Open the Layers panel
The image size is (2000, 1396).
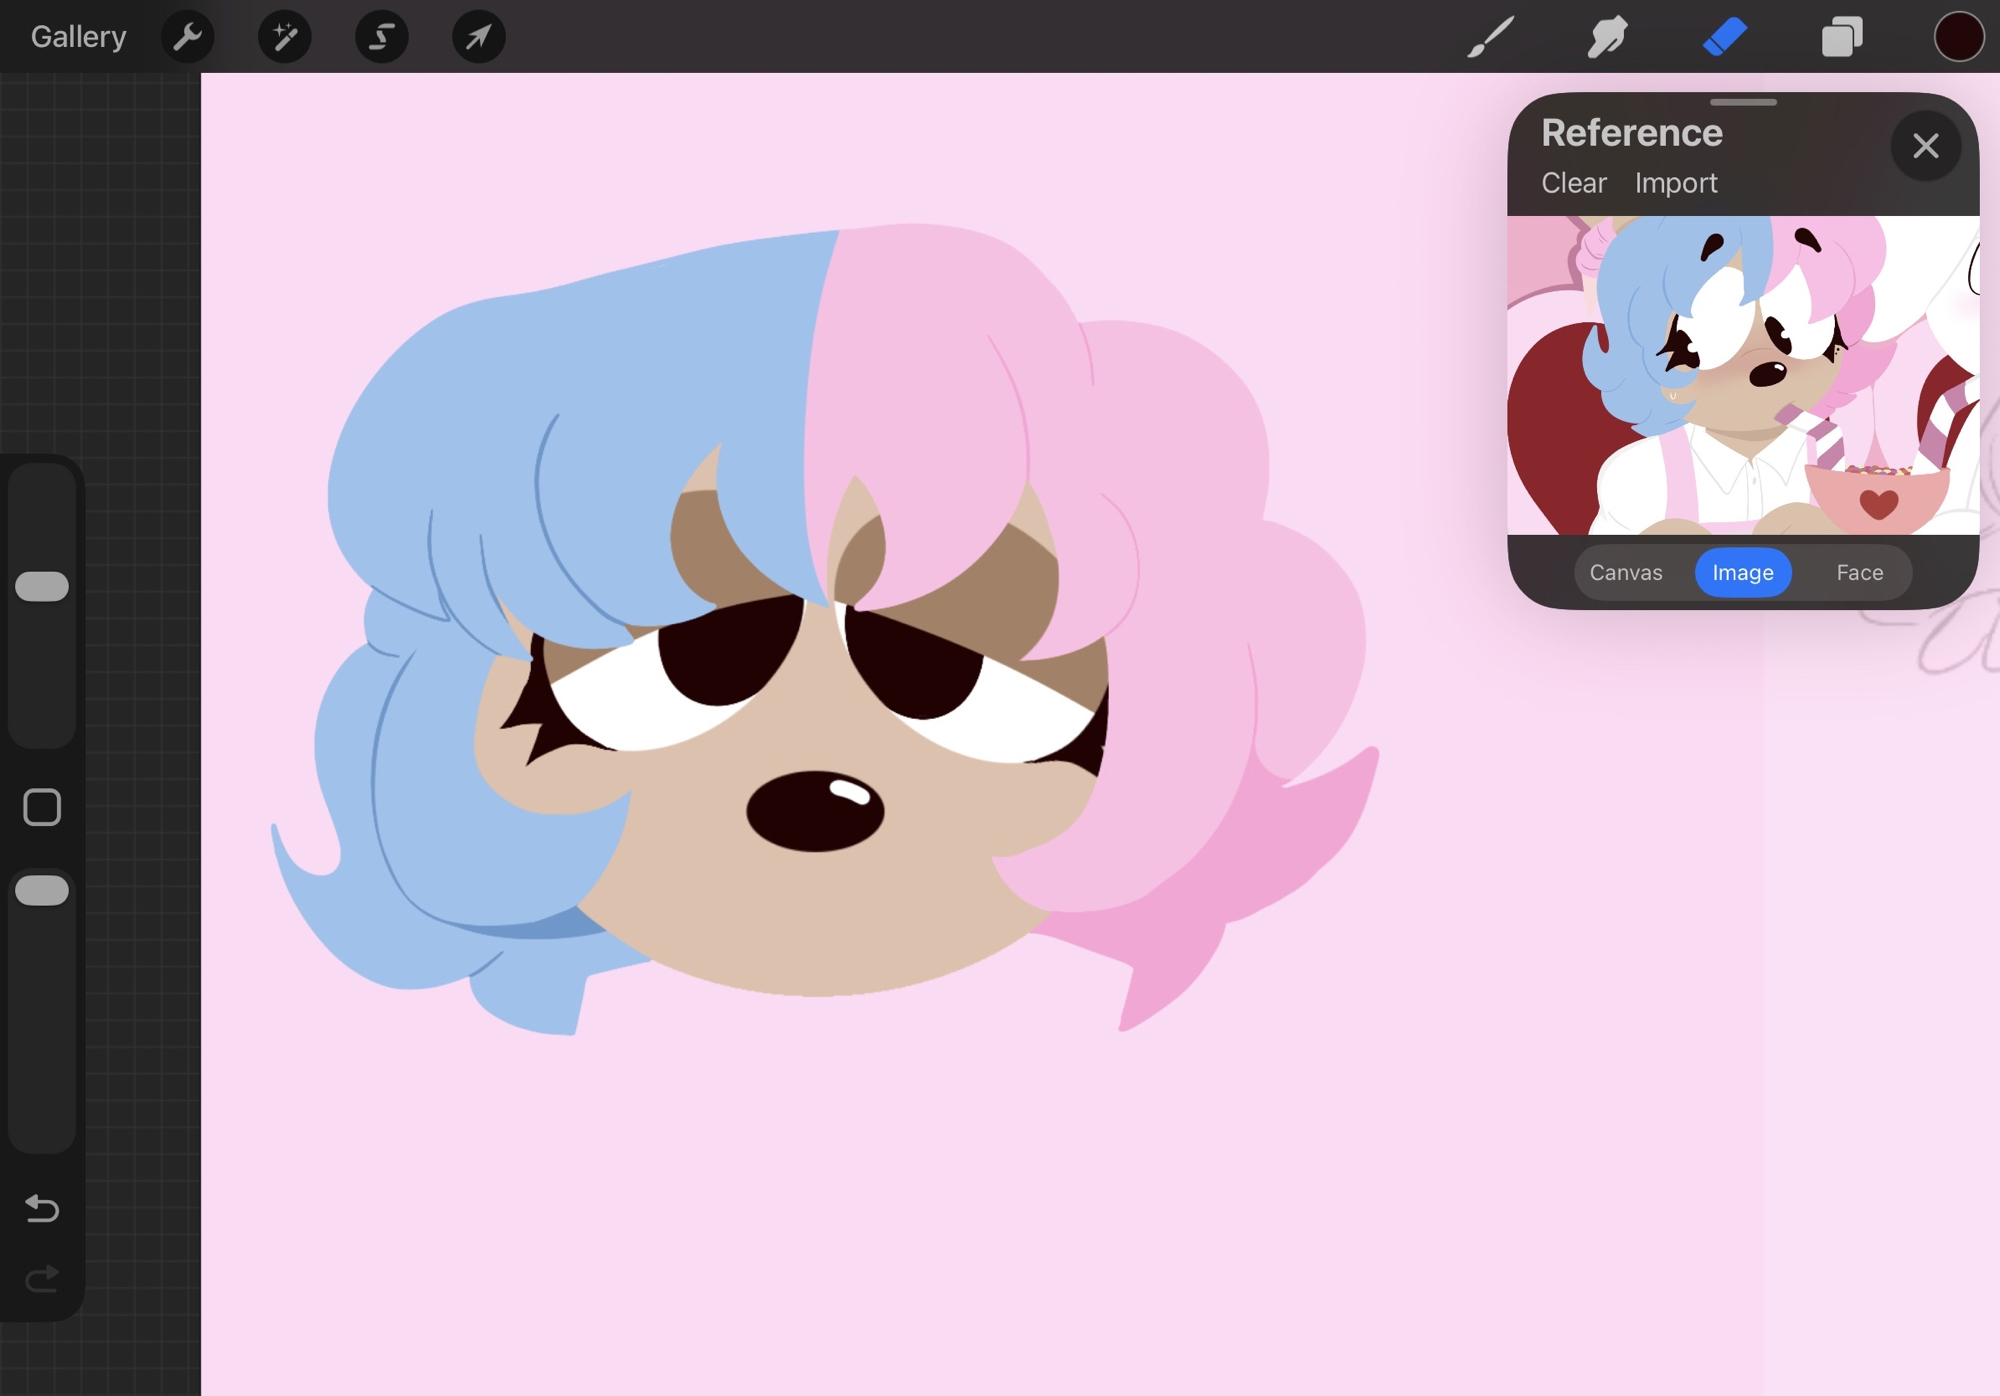1841,37
